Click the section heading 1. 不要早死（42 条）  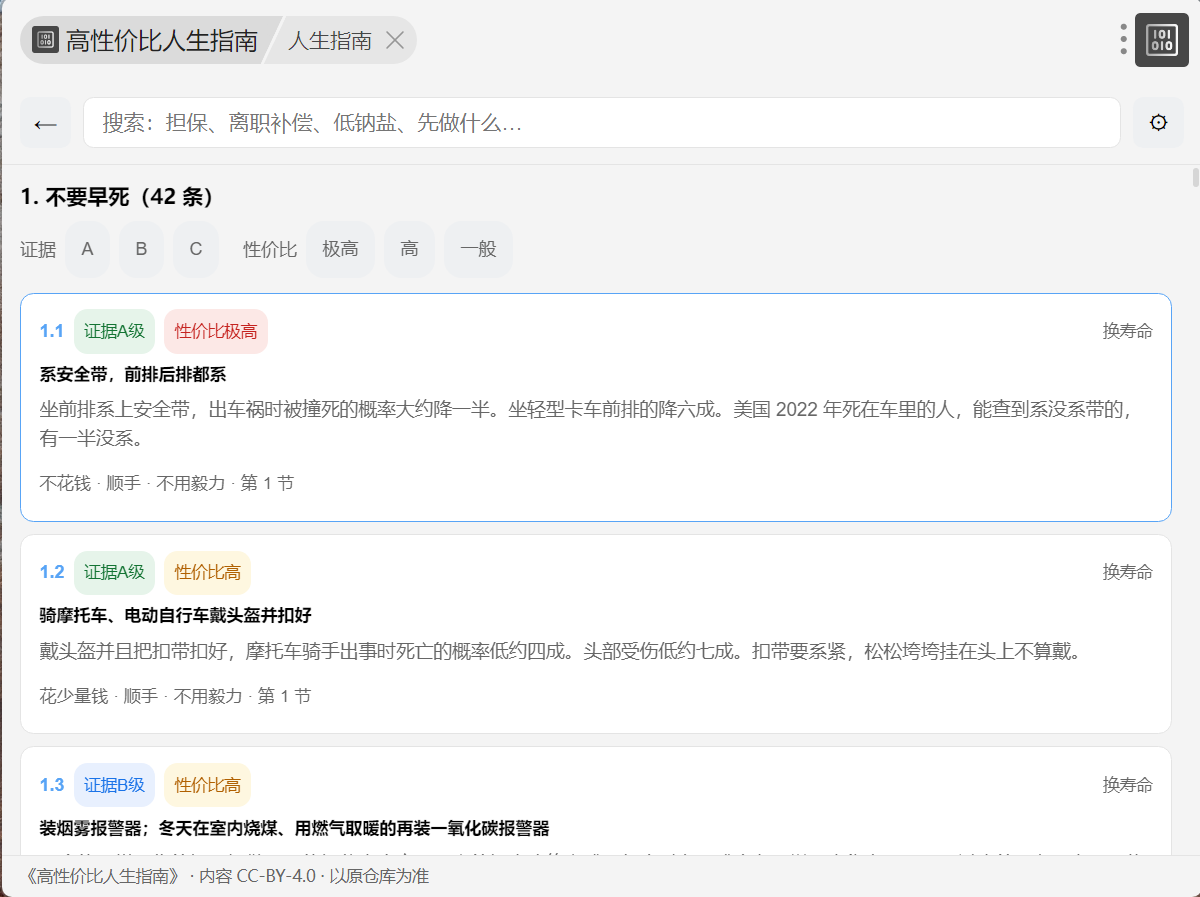tap(117, 197)
